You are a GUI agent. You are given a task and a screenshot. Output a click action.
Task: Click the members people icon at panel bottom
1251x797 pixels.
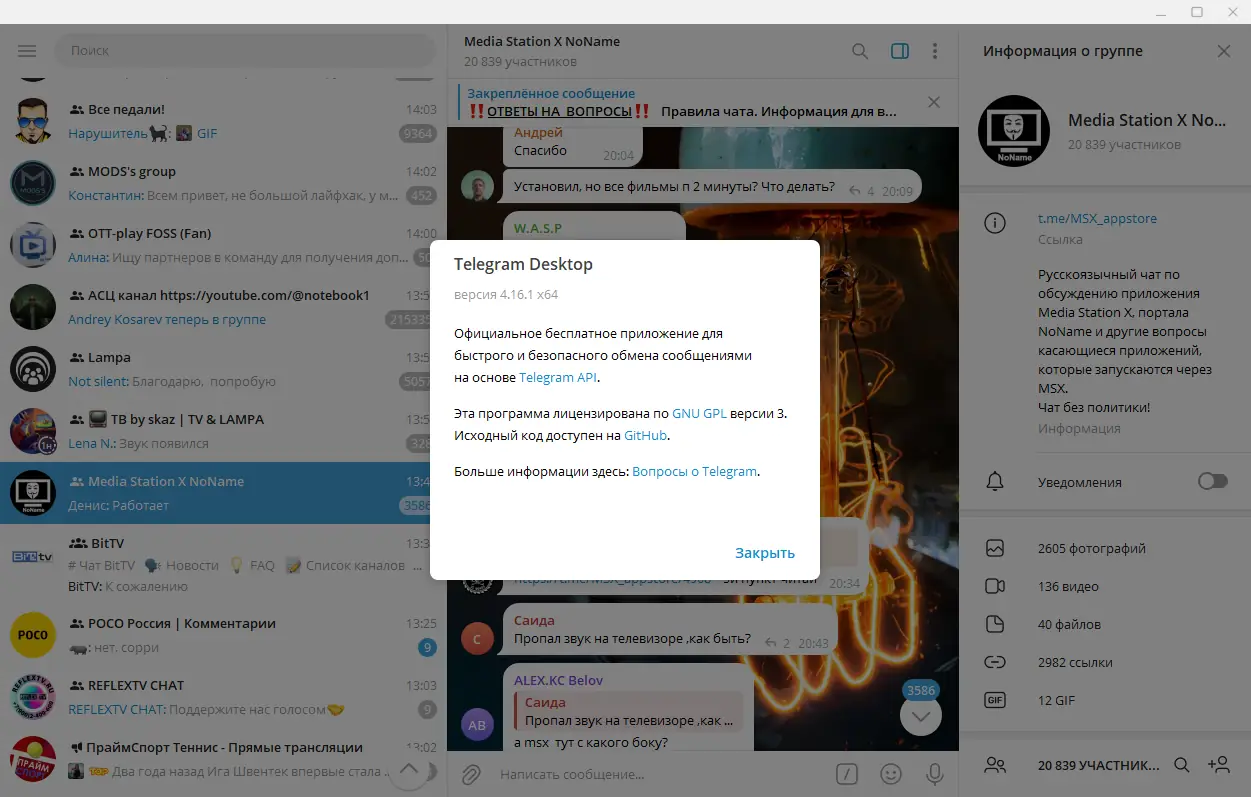pyautogui.click(x=995, y=765)
